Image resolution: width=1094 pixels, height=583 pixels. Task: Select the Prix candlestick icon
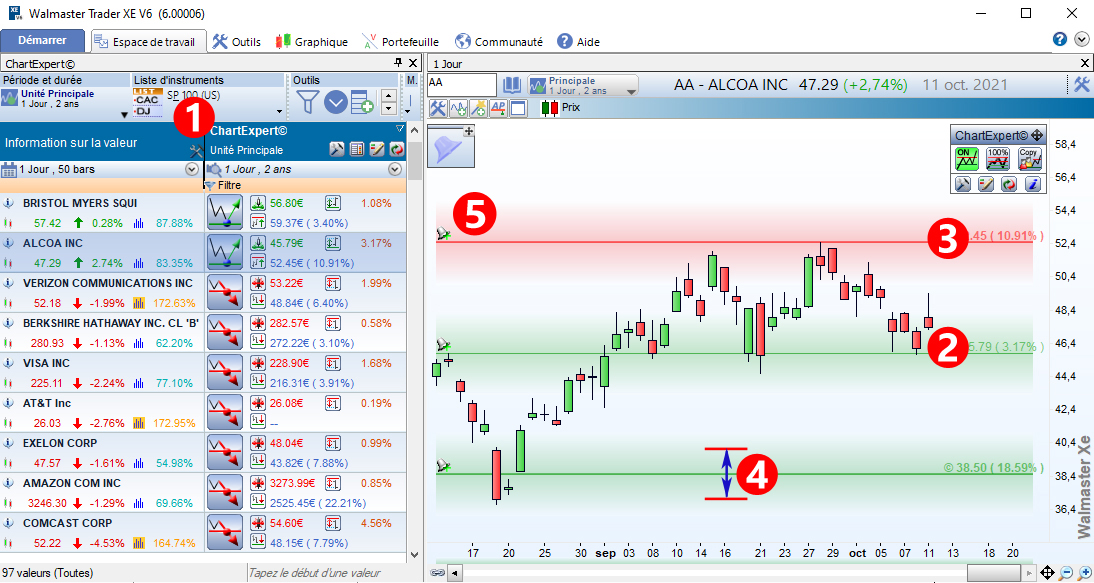[550, 108]
